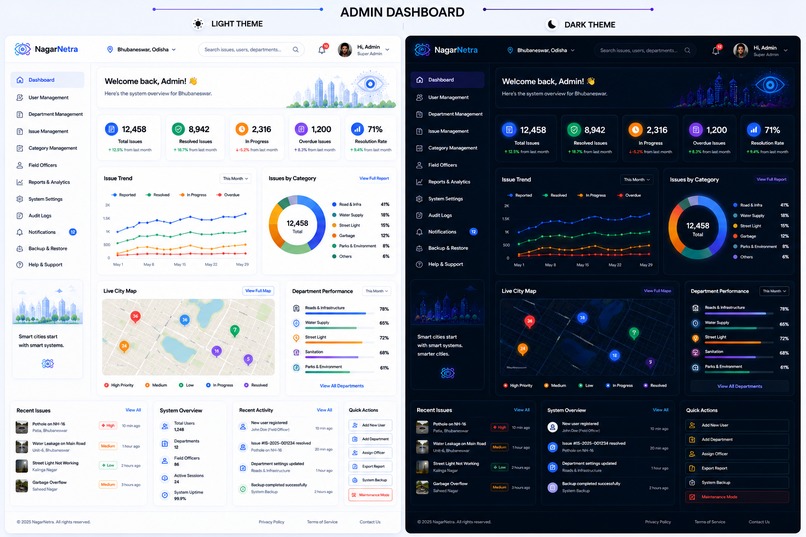Image resolution: width=806 pixels, height=537 pixels.
Task: Click Export Report quick action in light theme
Action: pos(370,466)
